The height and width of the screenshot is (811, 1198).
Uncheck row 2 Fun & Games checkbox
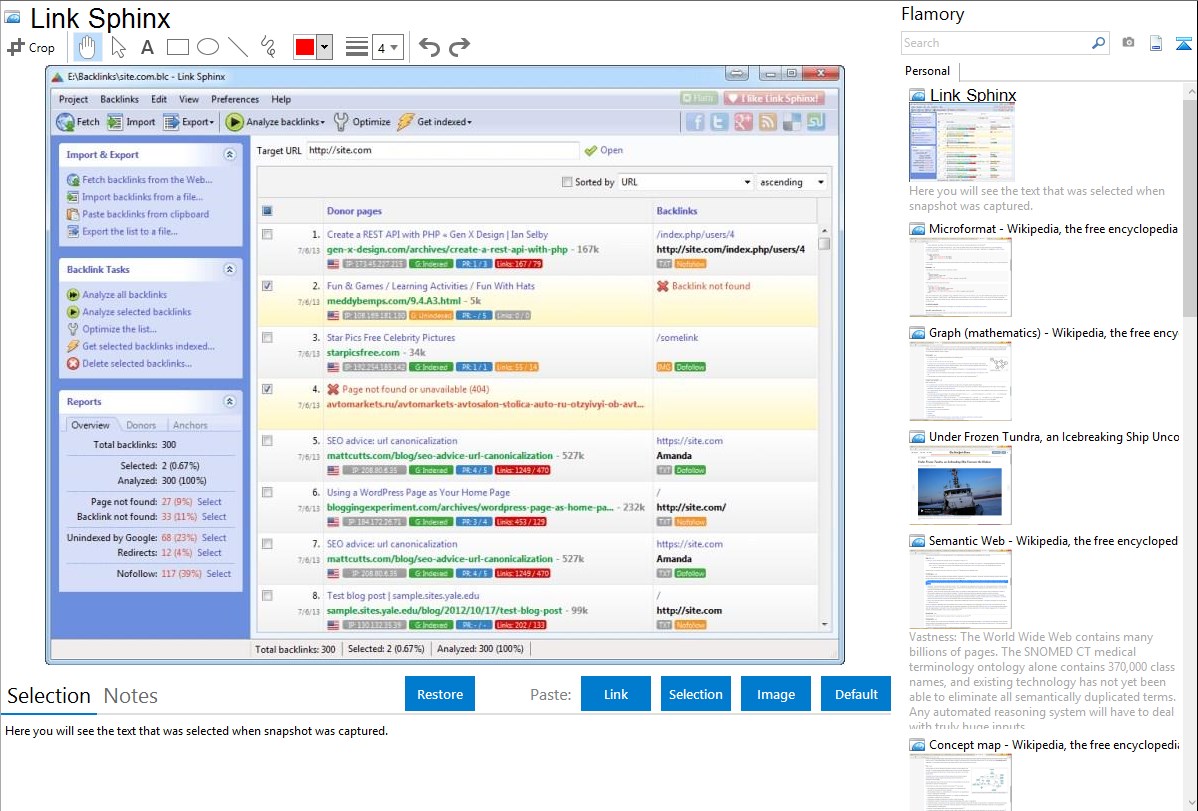(267, 286)
